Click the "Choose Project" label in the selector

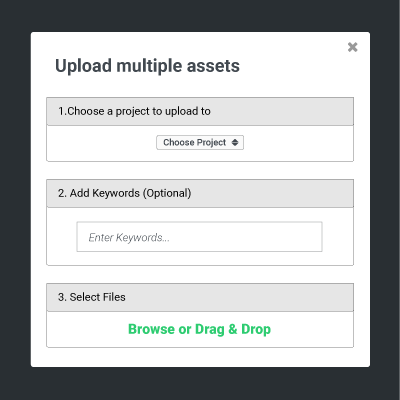point(195,142)
